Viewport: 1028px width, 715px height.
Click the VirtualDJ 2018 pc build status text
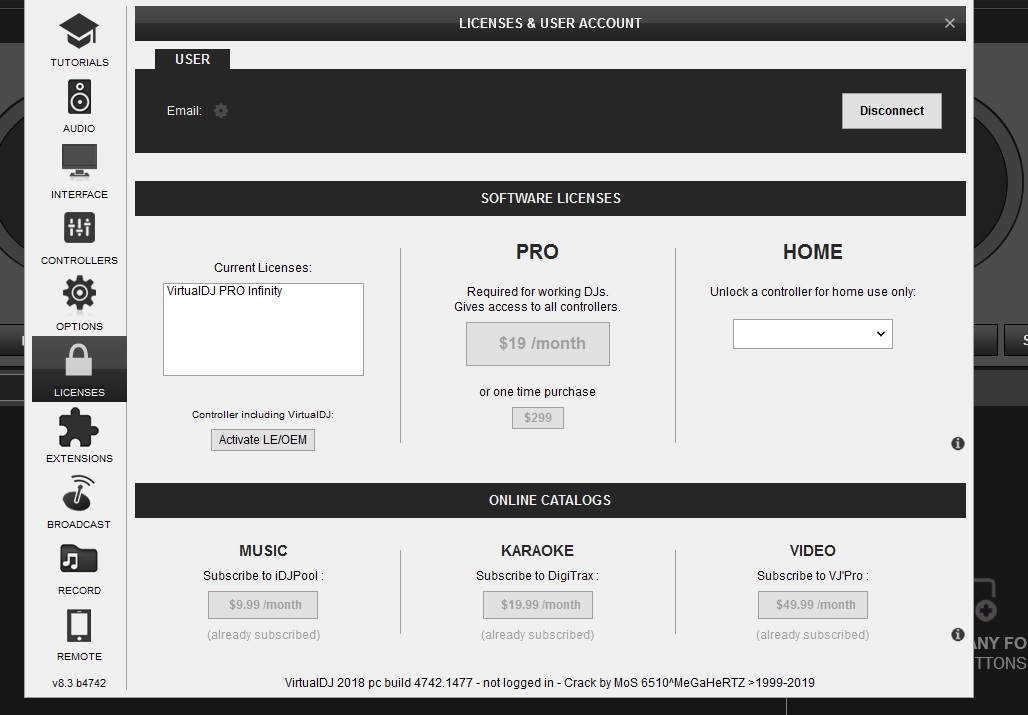[549, 683]
